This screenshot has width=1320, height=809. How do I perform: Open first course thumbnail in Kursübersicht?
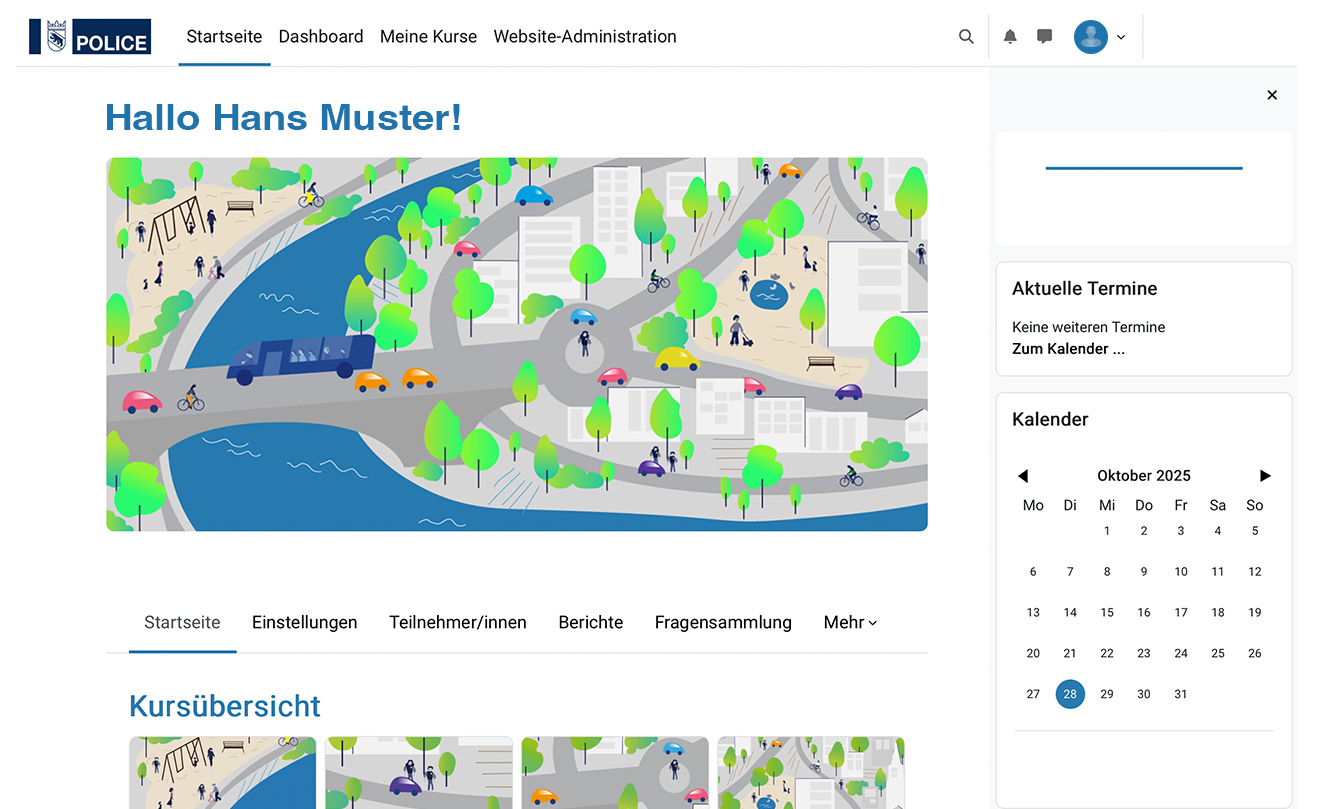pyautogui.click(x=222, y=772)
